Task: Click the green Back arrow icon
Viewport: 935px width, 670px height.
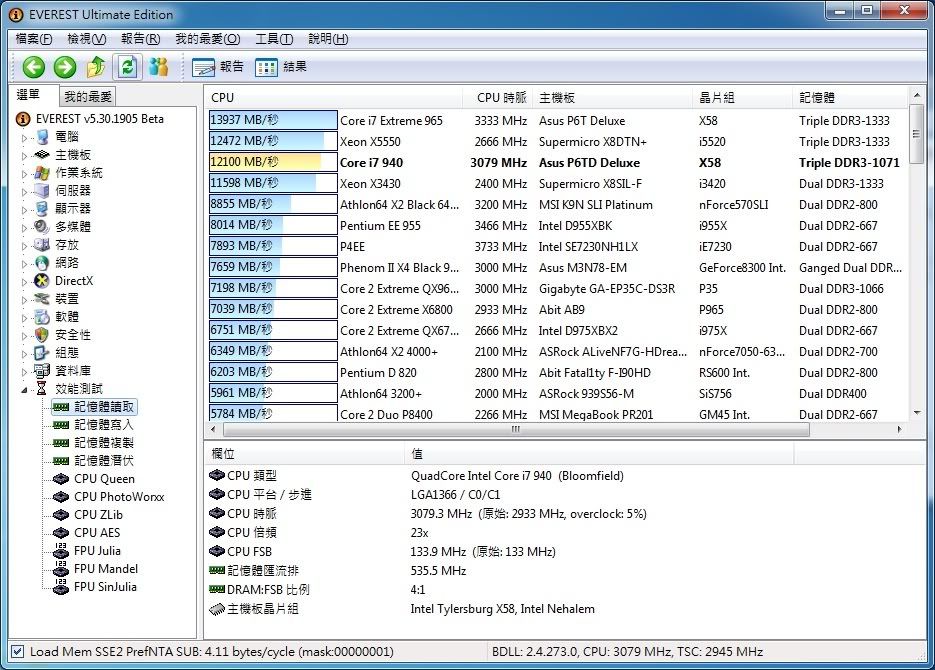Action: pos(33,67)
